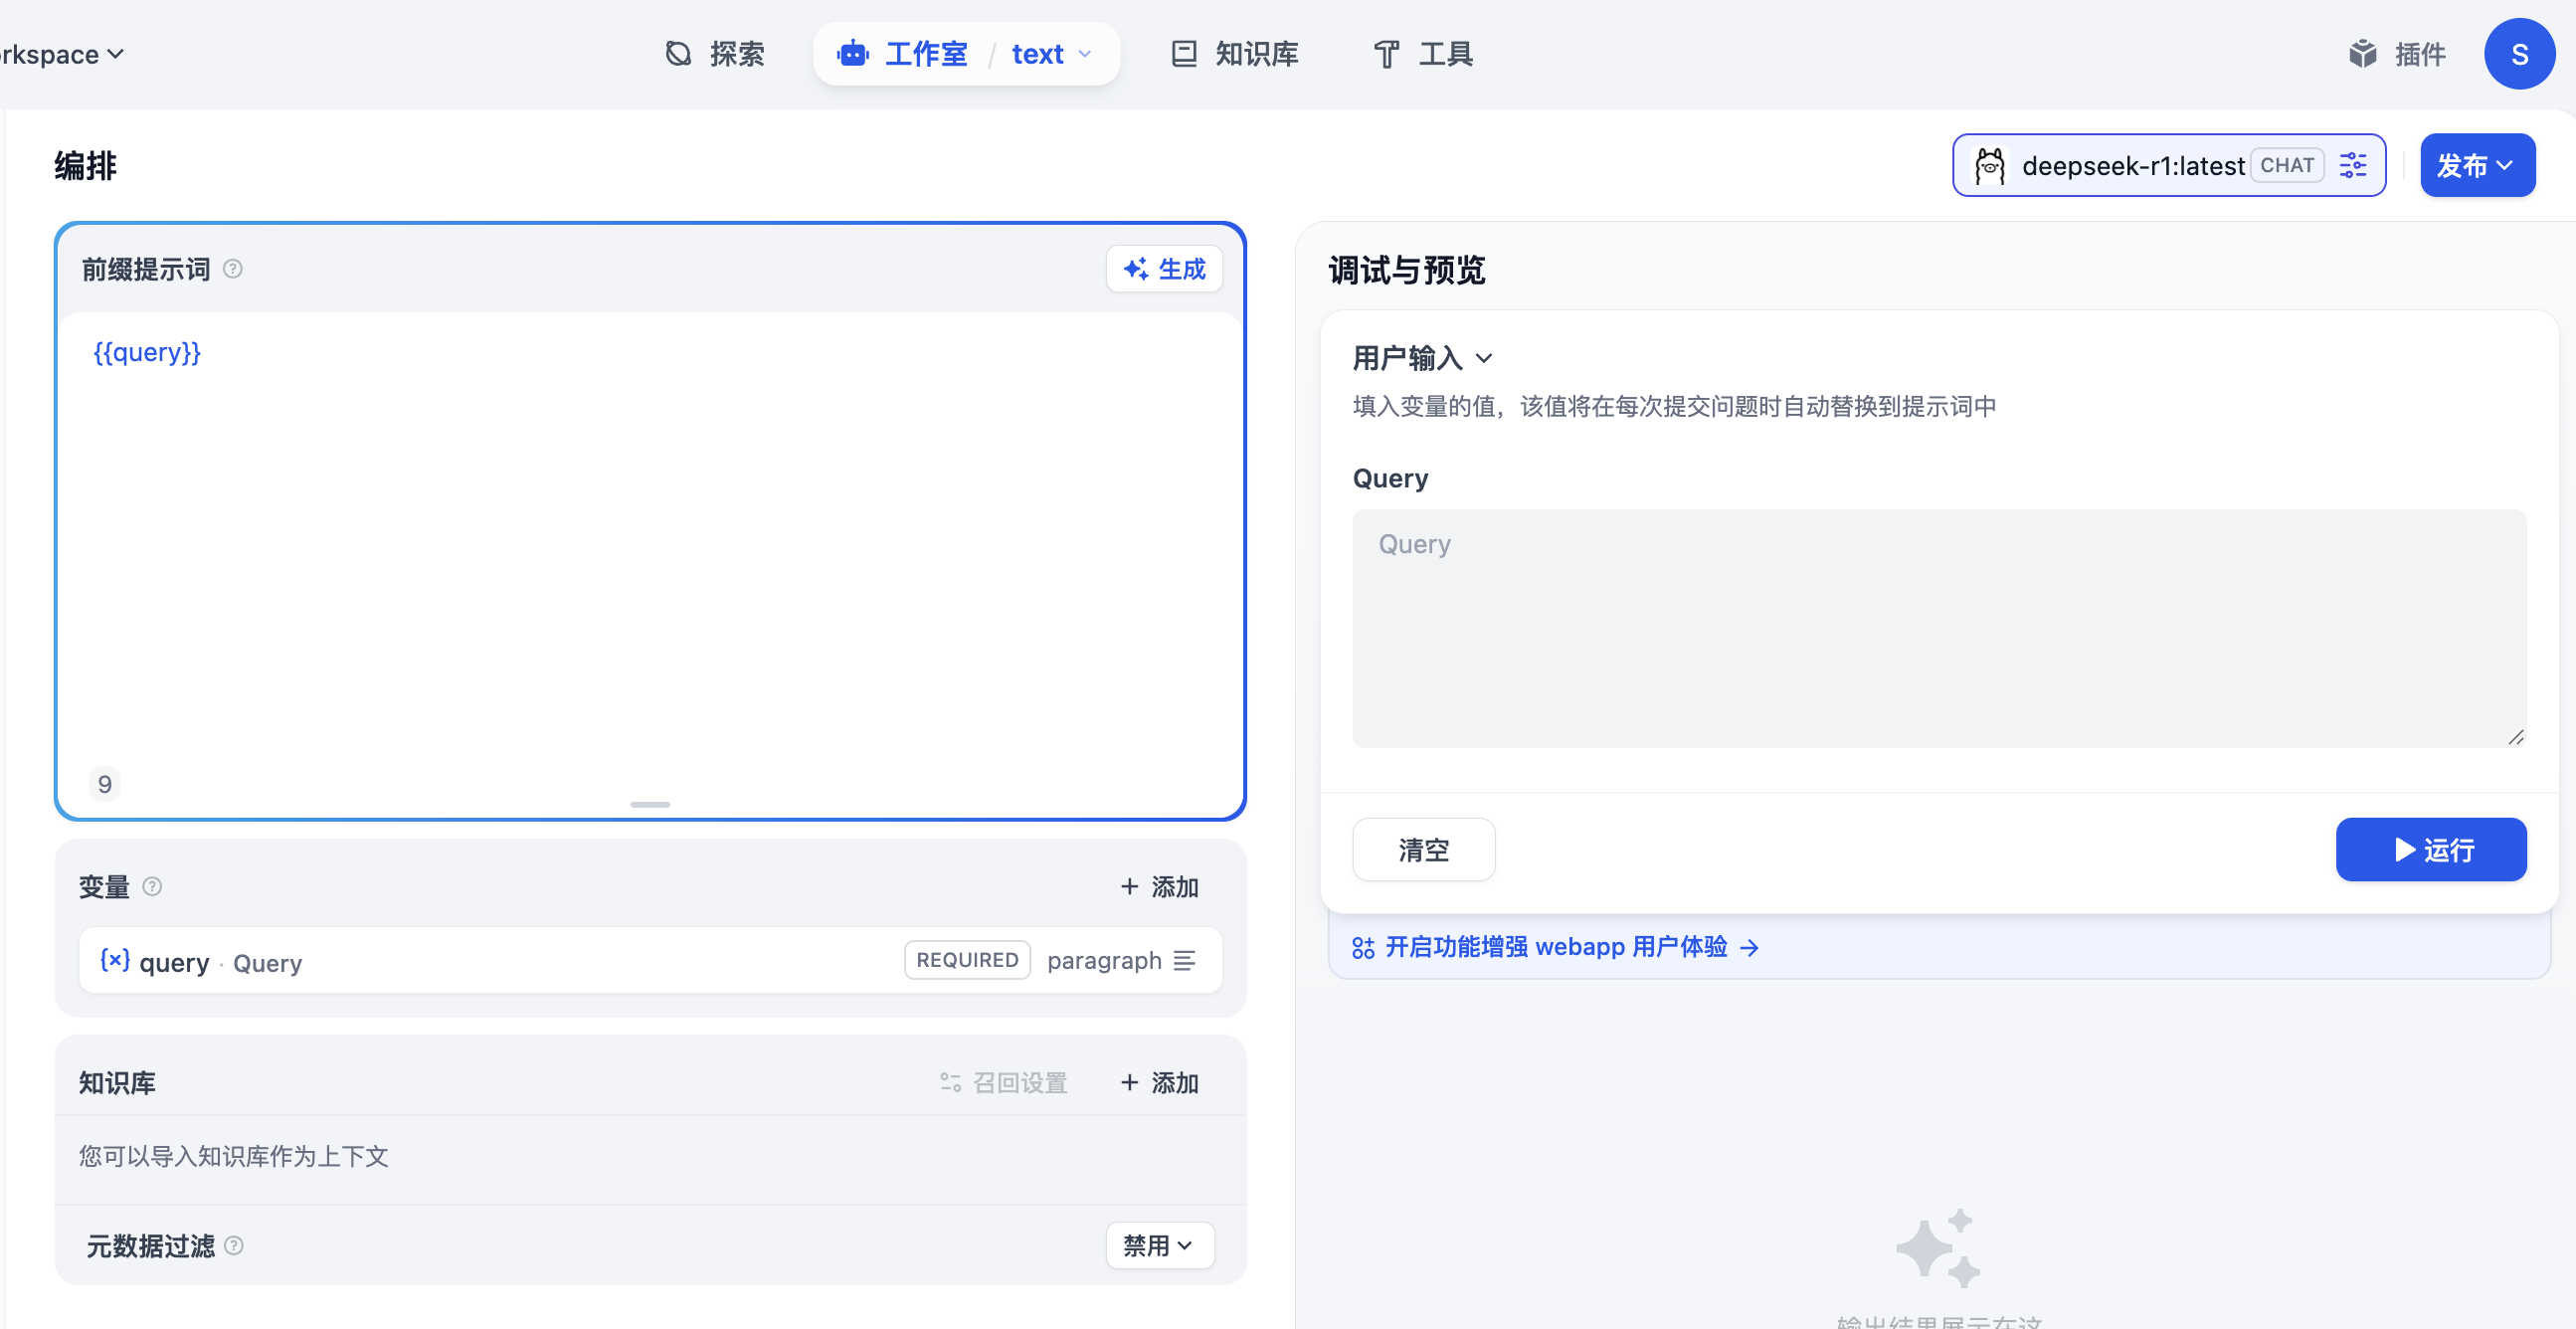Image resolution: width=2576 pixels, height=1329 pixels.
Task: Click the enable webapp enhancement features link
Action: pyautogui.click(x=1556, y=947)
